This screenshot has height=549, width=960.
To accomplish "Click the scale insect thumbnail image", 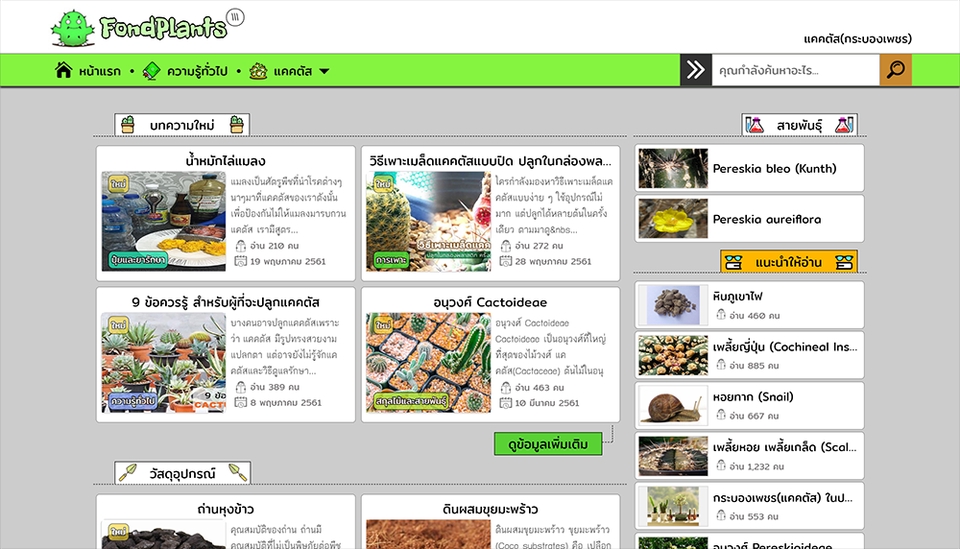I will click(673, 455).
